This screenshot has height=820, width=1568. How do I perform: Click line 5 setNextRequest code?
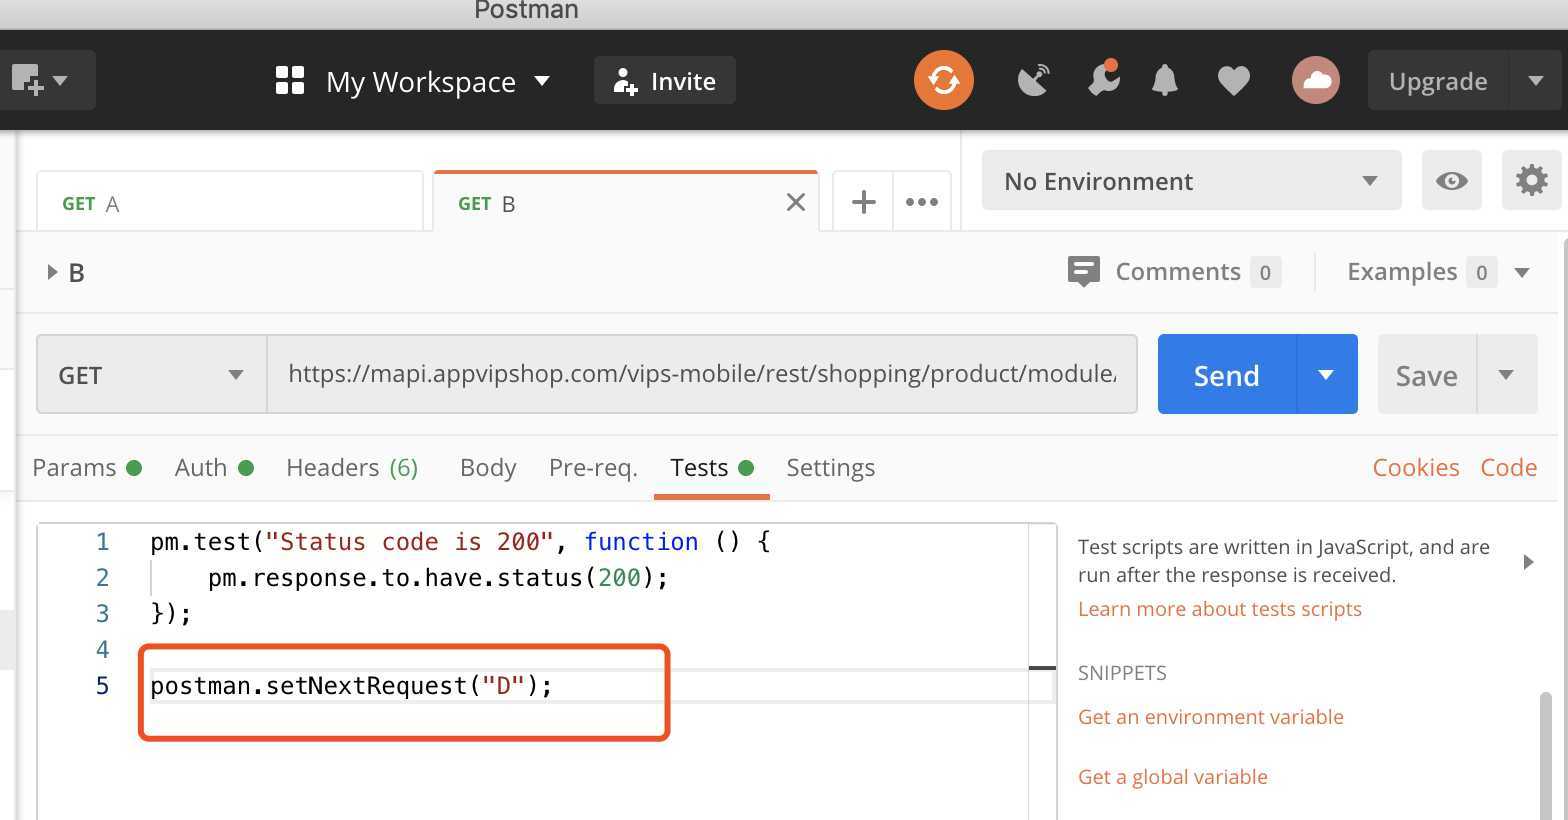click(x=351, y=686)
